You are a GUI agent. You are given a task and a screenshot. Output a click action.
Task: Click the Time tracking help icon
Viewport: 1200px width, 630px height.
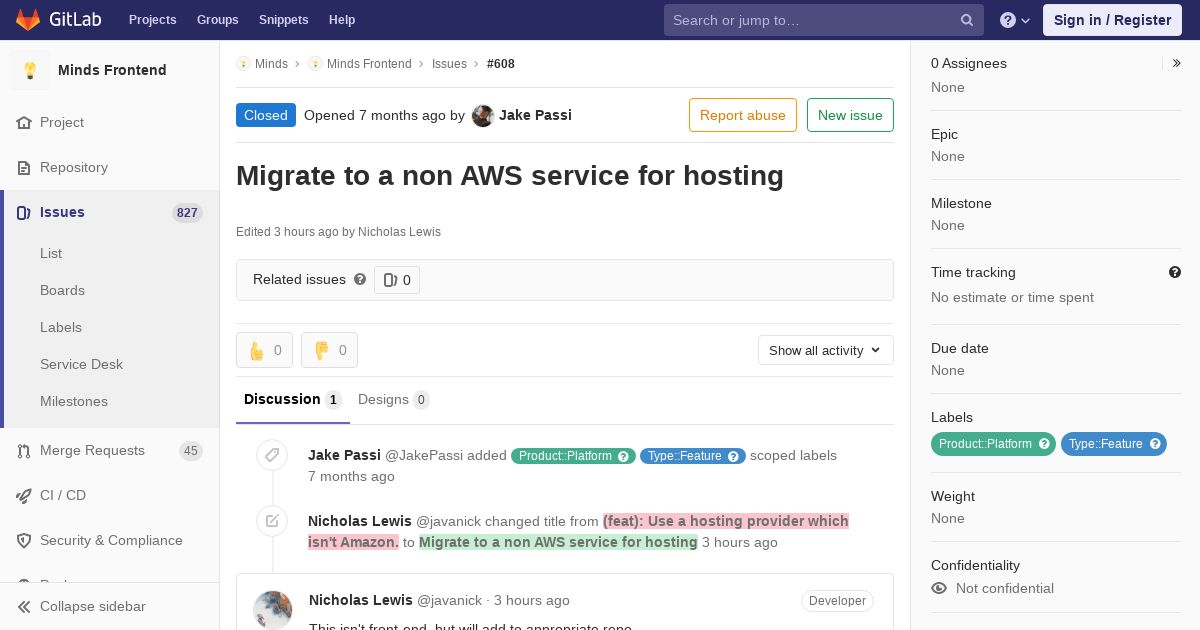(1175, 272)
